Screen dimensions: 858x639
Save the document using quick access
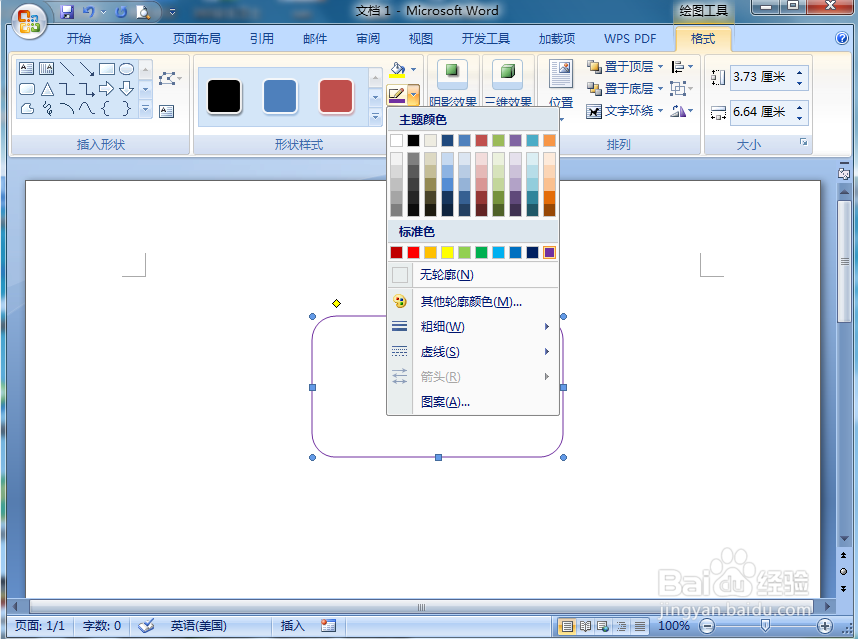[67, 11]
